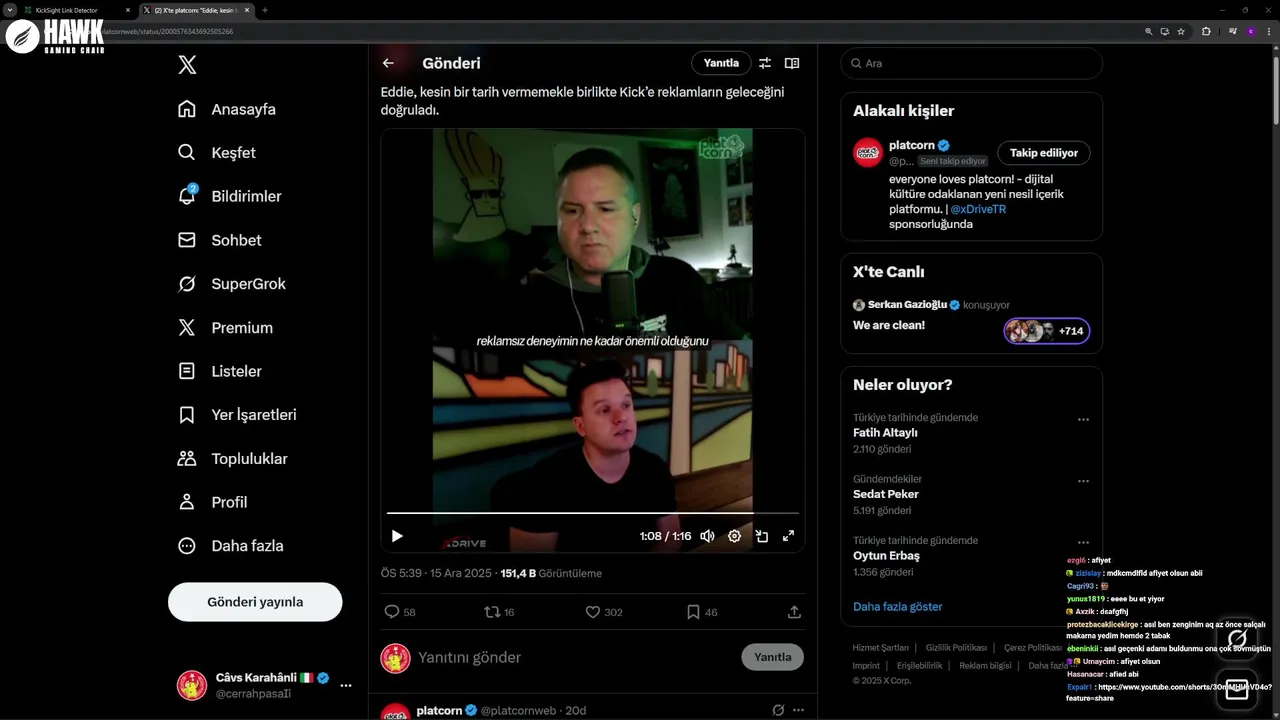Play the video in the post
Image resolution: width=1280 pixels, height=720 pixels.
click(x=397, y=536)
